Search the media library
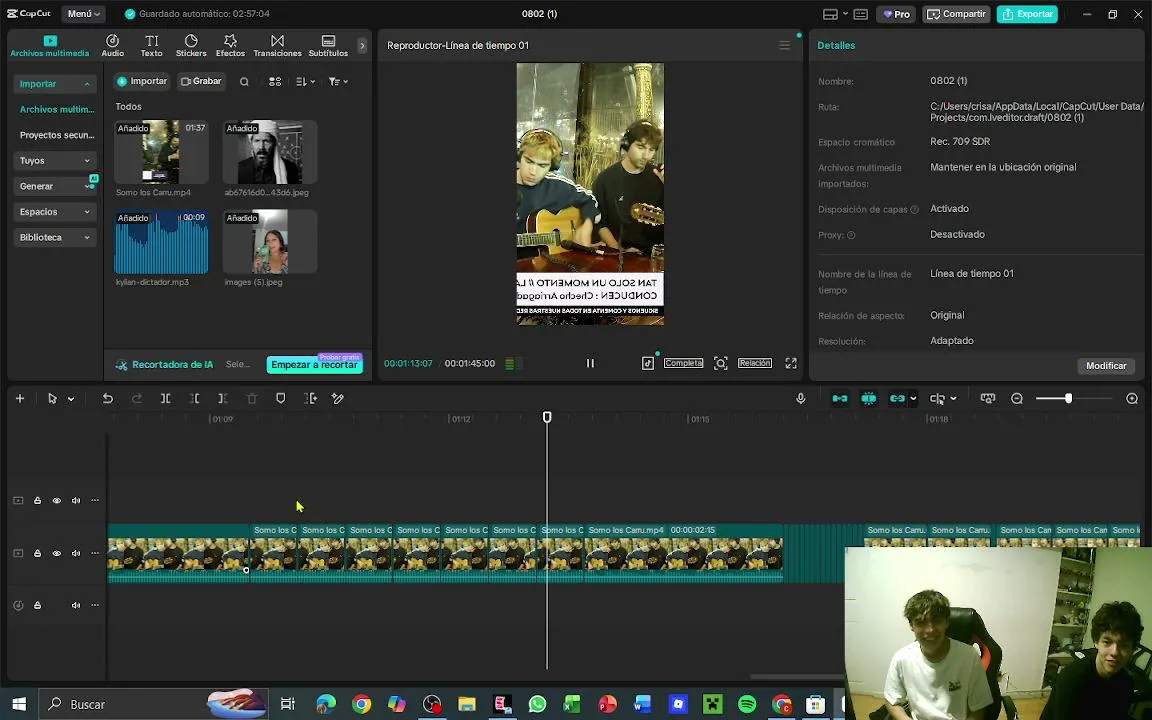The width and height of the screenshot is (1152, 720). 244,82
